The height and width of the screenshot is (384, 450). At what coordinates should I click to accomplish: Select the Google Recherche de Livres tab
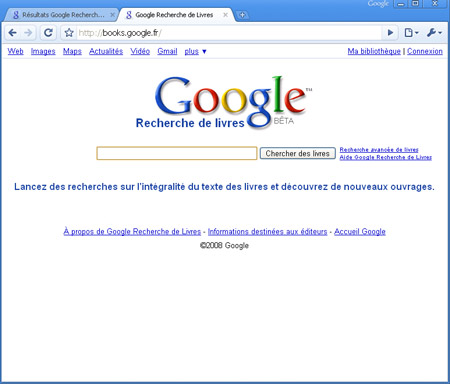point(176,15)
